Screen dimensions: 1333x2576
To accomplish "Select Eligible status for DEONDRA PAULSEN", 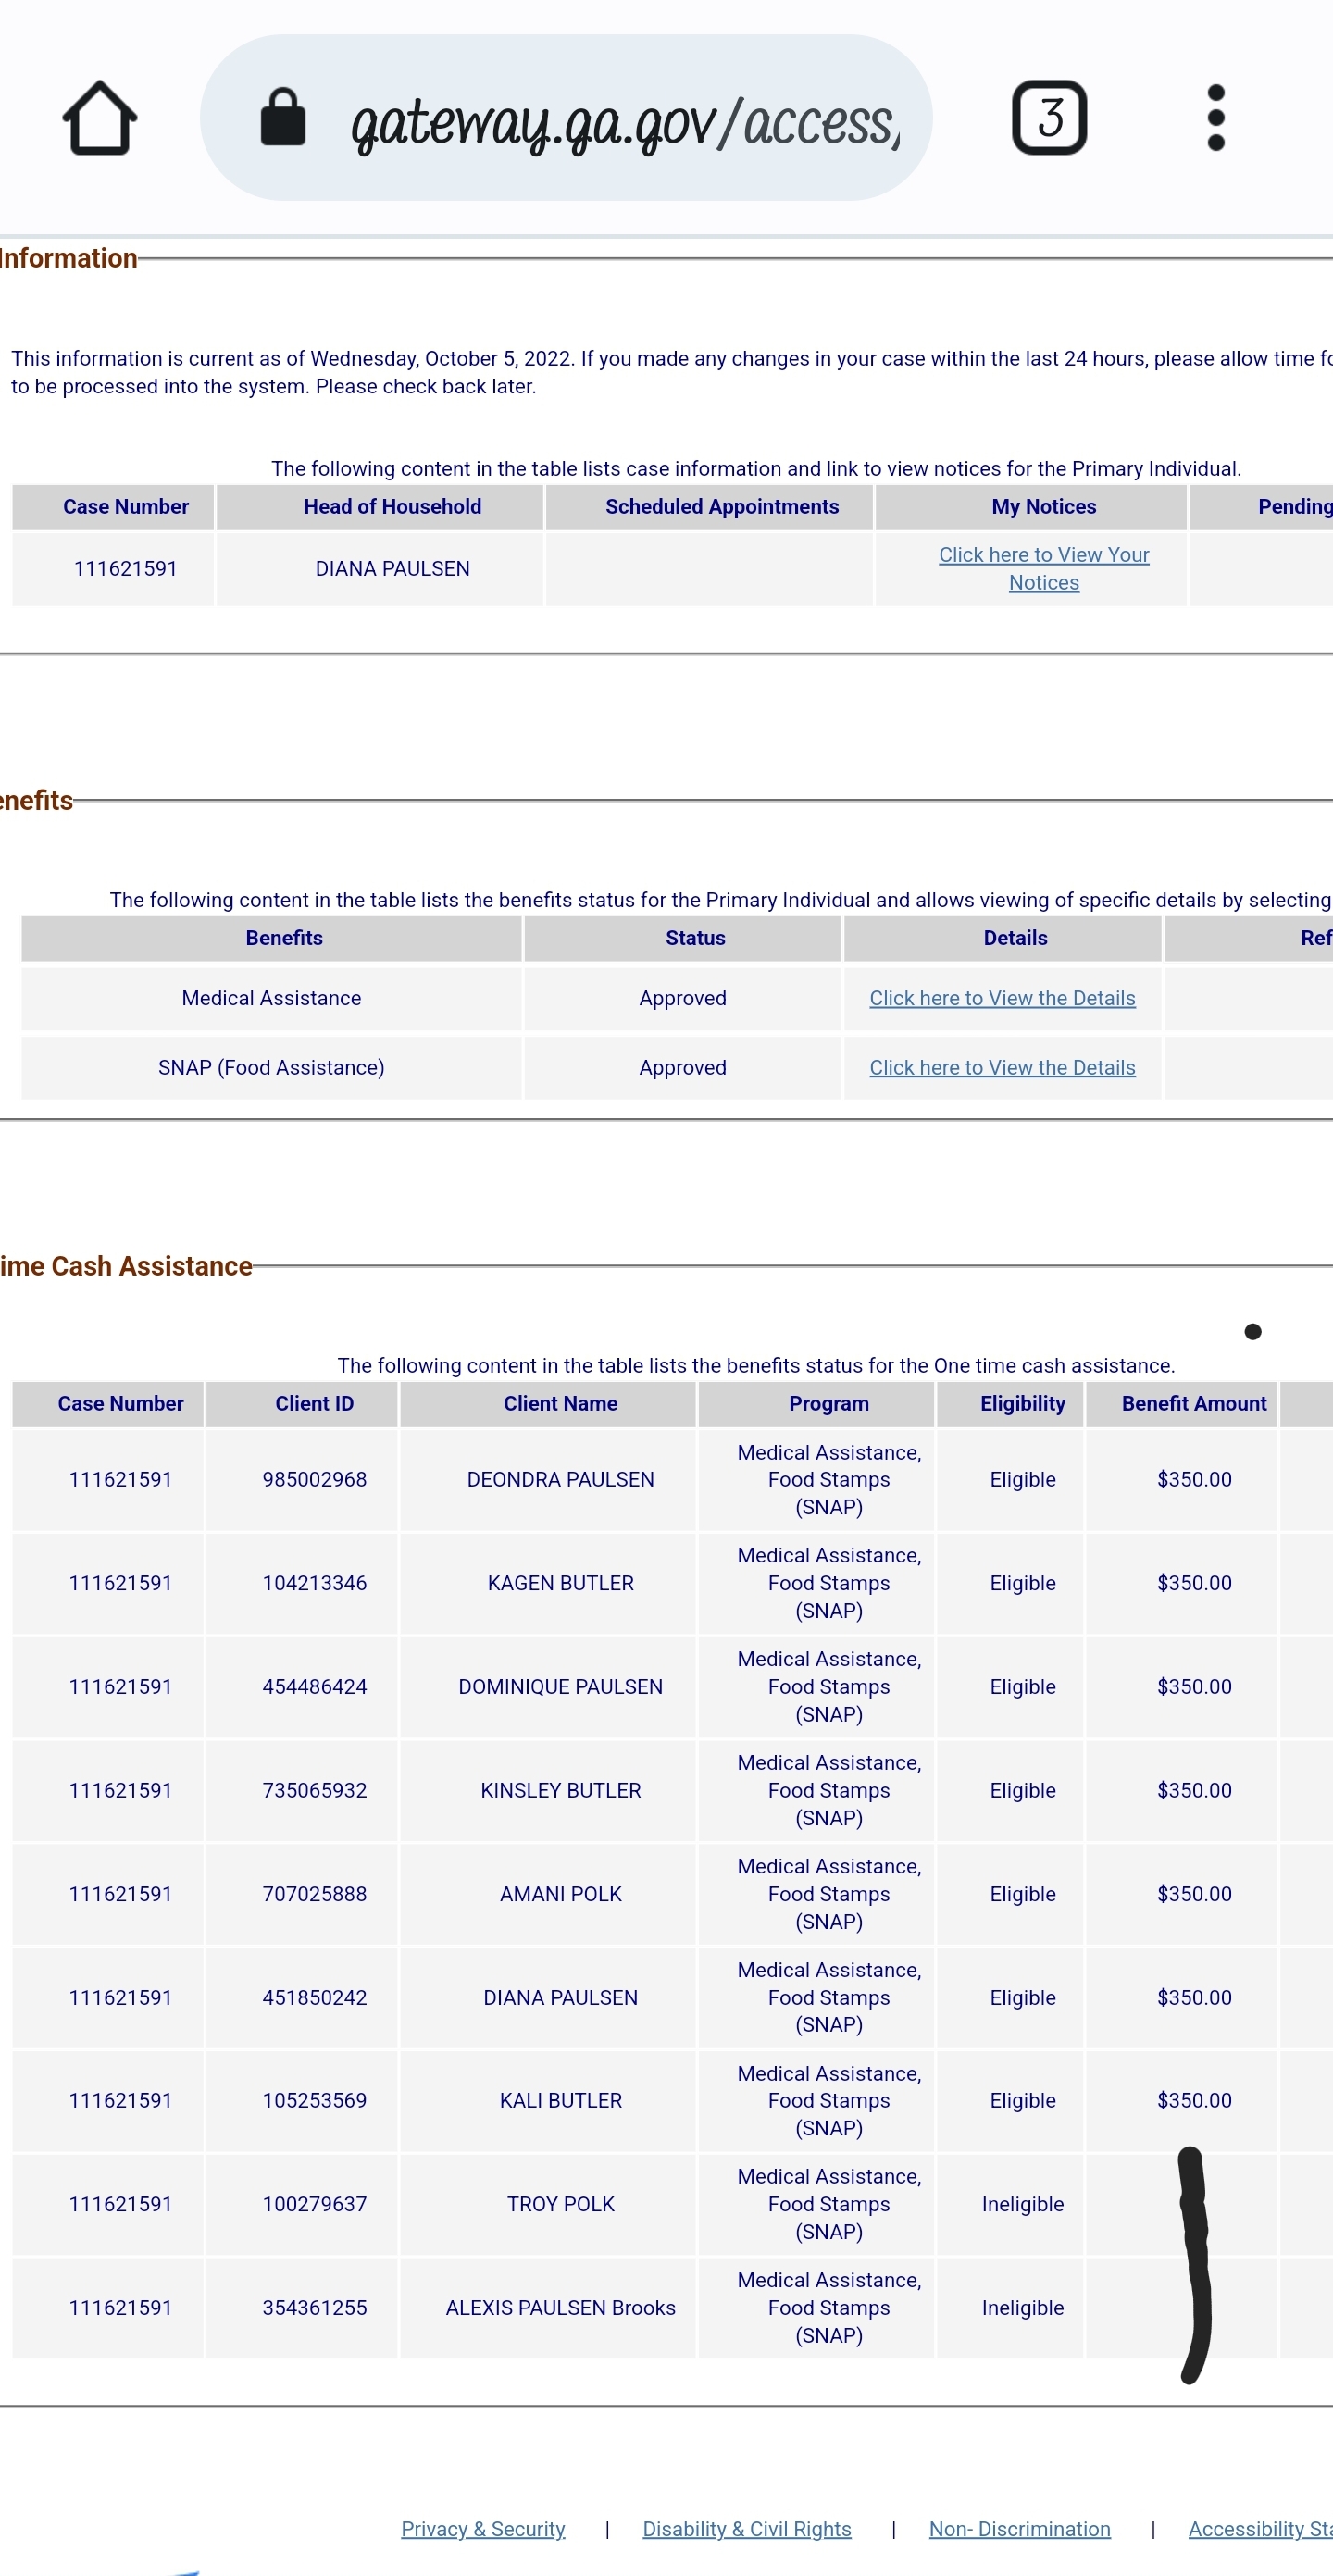I will pyautogui.click(x=1022, y=1479).
